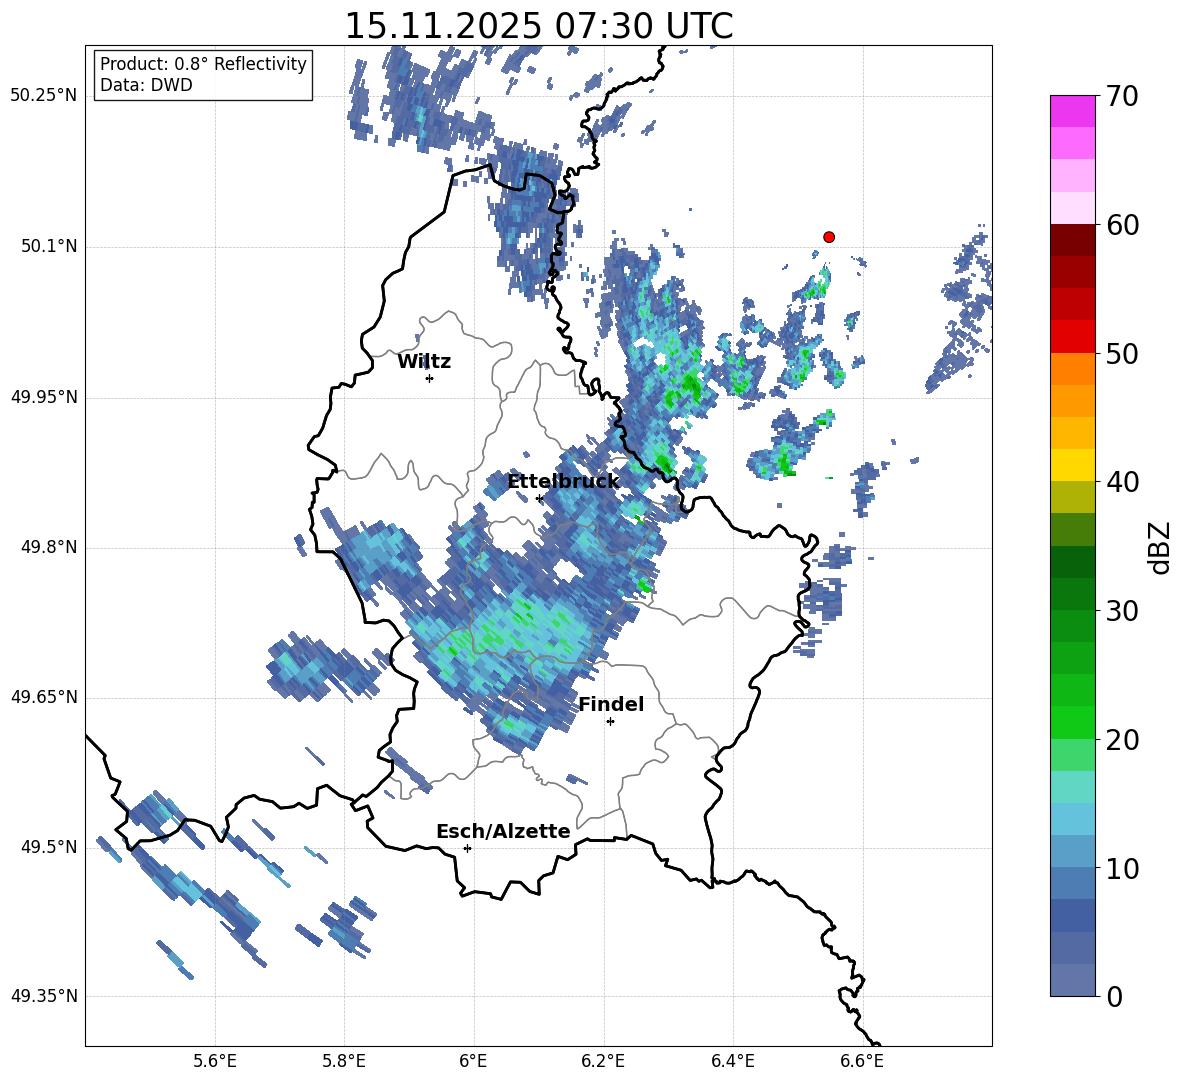Click the 49.95°N latitude label
This screenshot has width=1184, height=1081.
(x=44, y=397)
